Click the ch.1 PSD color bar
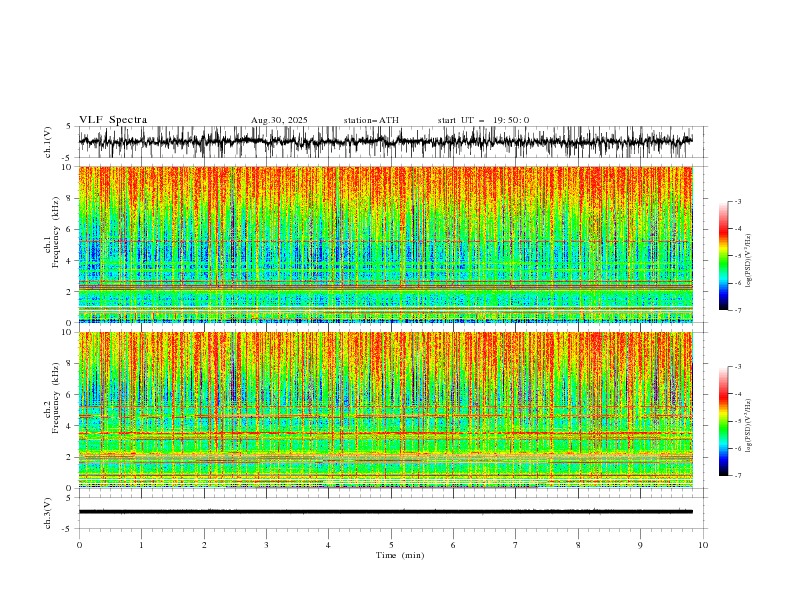This screenshot has width=792, height=612. (723, 256)
